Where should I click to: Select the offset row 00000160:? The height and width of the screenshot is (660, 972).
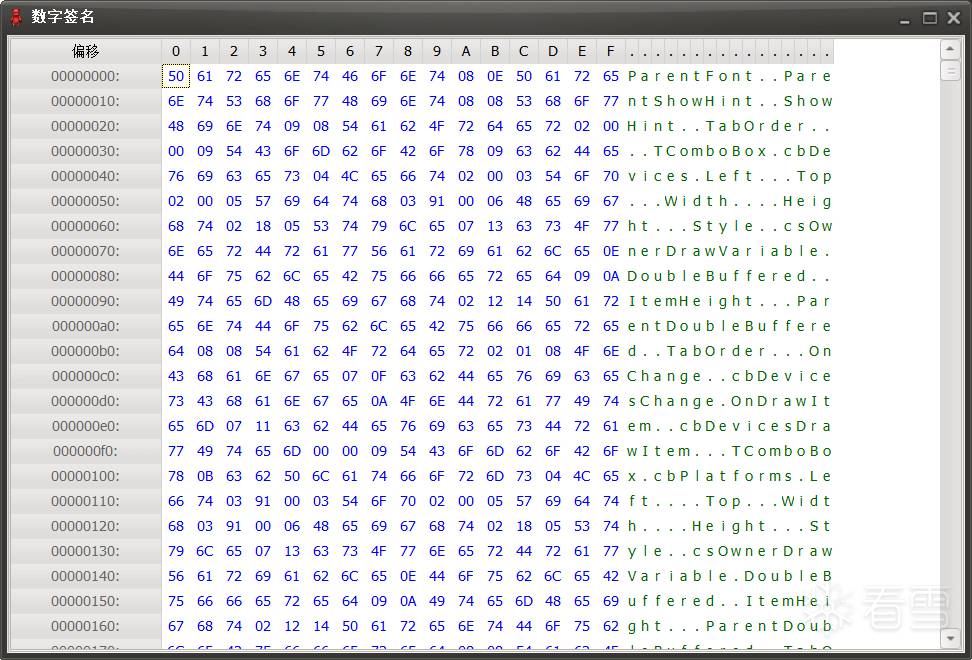pyautogui.click(x=86, y=626)
